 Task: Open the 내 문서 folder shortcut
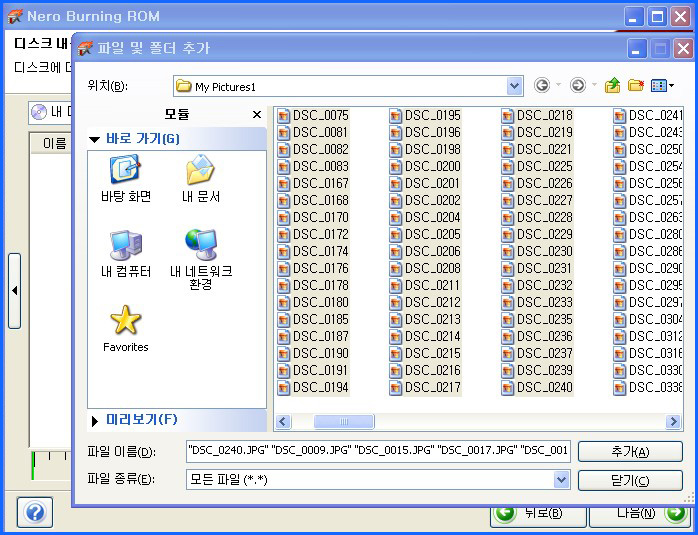tap(201, 178)
